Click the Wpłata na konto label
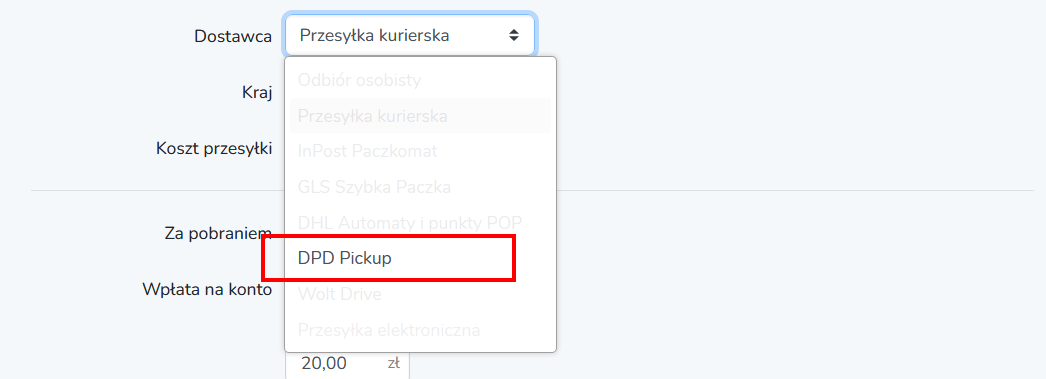This screenshot has width=1046, height=379. point(207,290)
